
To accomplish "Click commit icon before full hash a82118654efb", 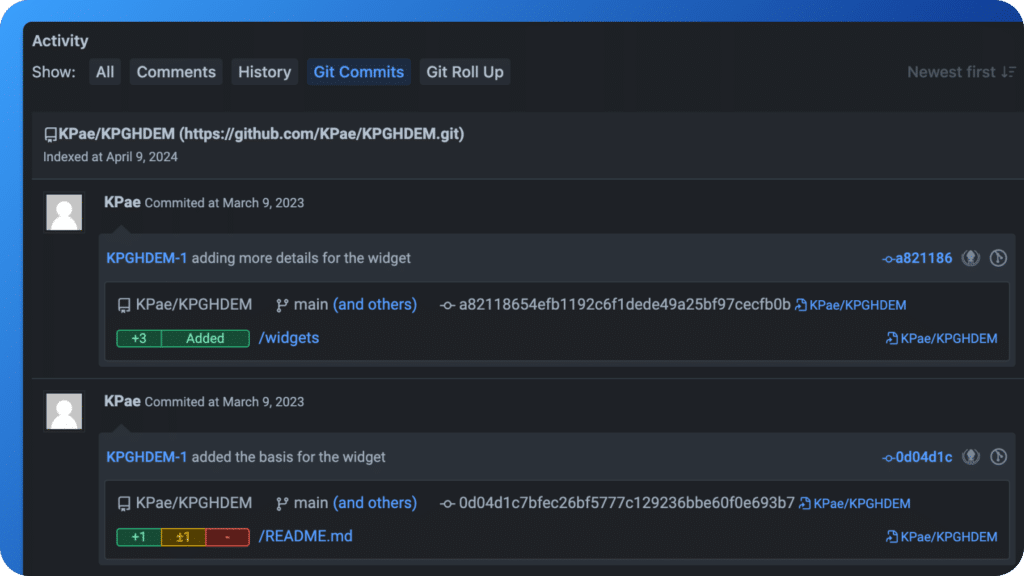I will click(447, 306).
